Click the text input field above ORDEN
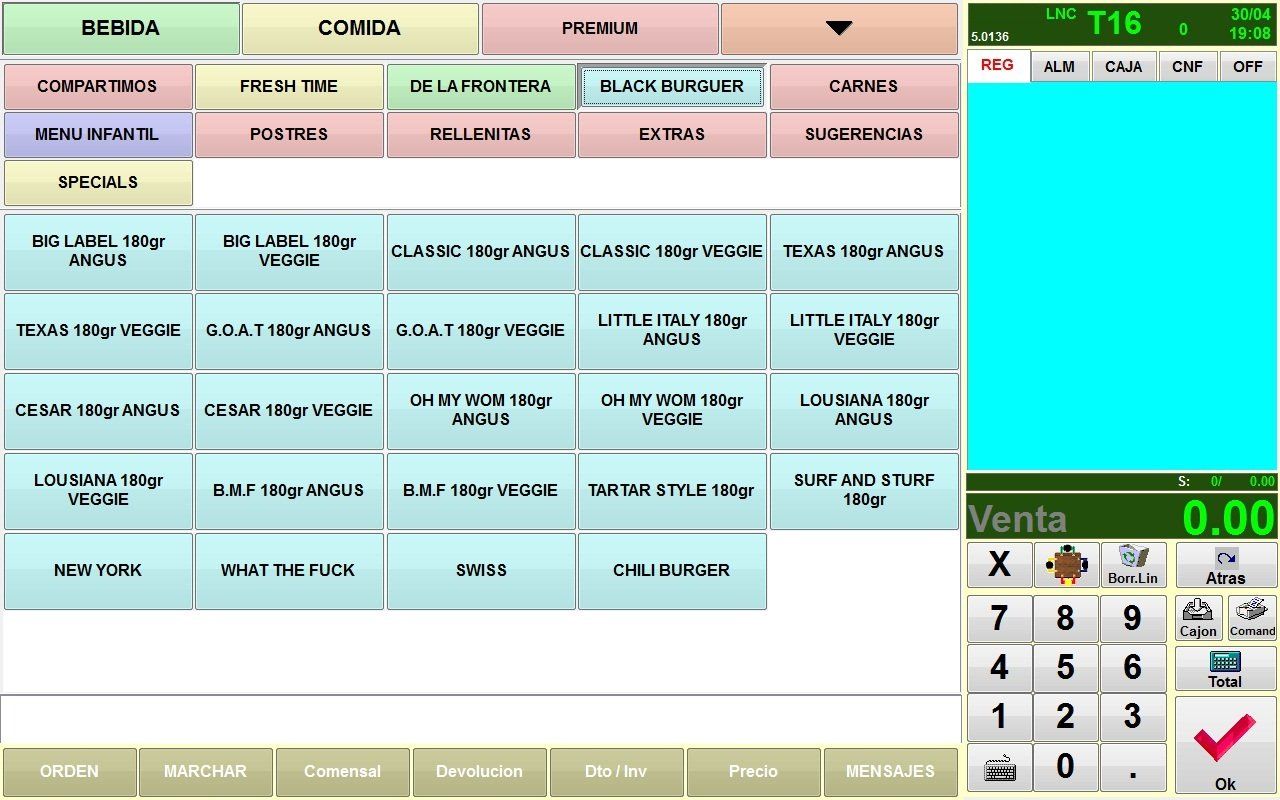 click(x=481, y=719)
